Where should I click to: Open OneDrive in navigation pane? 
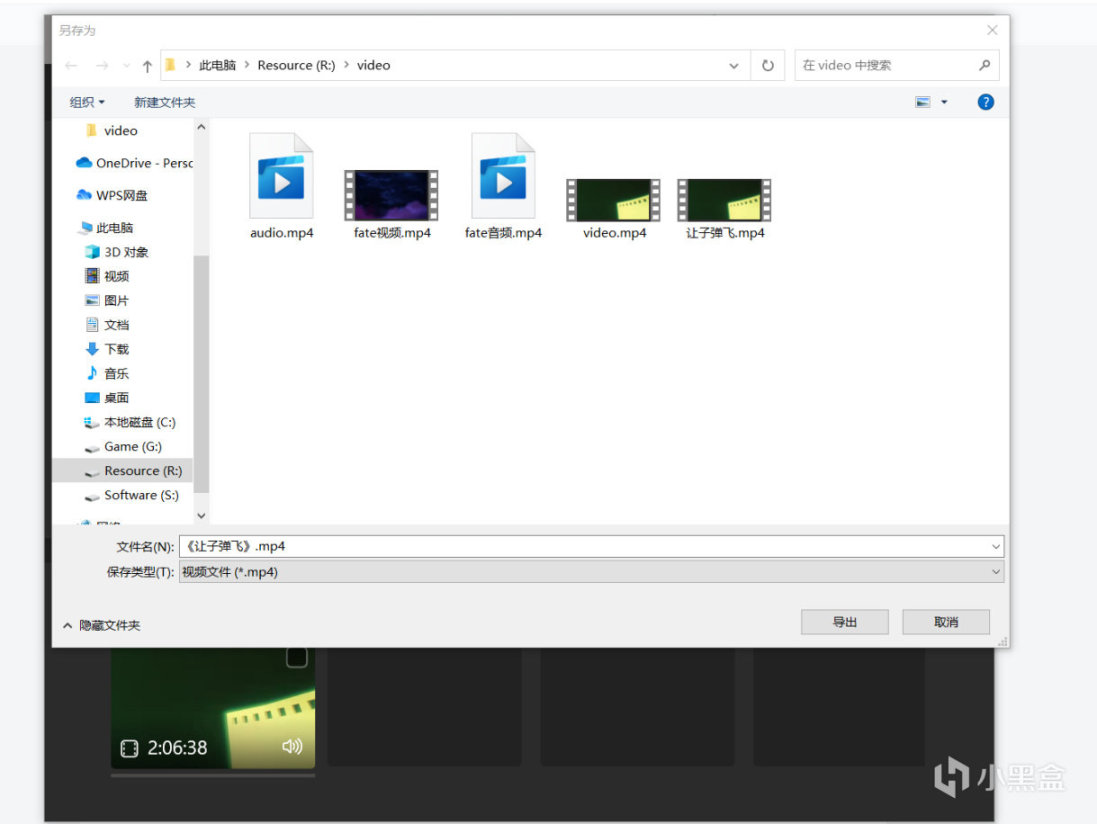(x=134, y=163)
